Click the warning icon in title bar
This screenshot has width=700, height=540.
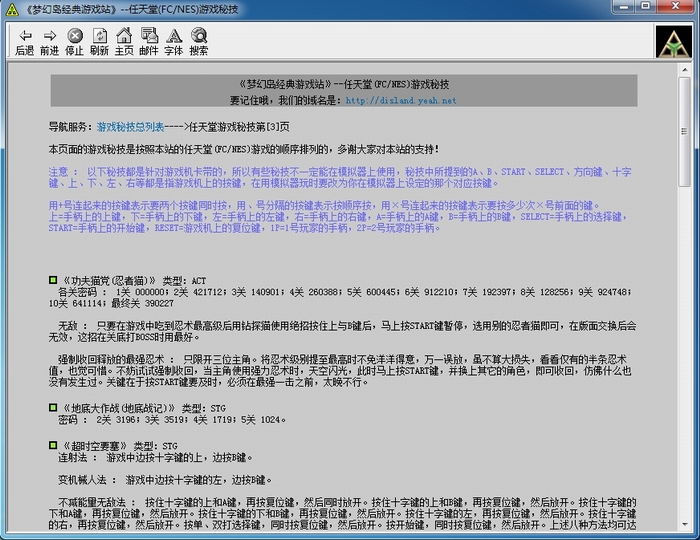point(12,9)
